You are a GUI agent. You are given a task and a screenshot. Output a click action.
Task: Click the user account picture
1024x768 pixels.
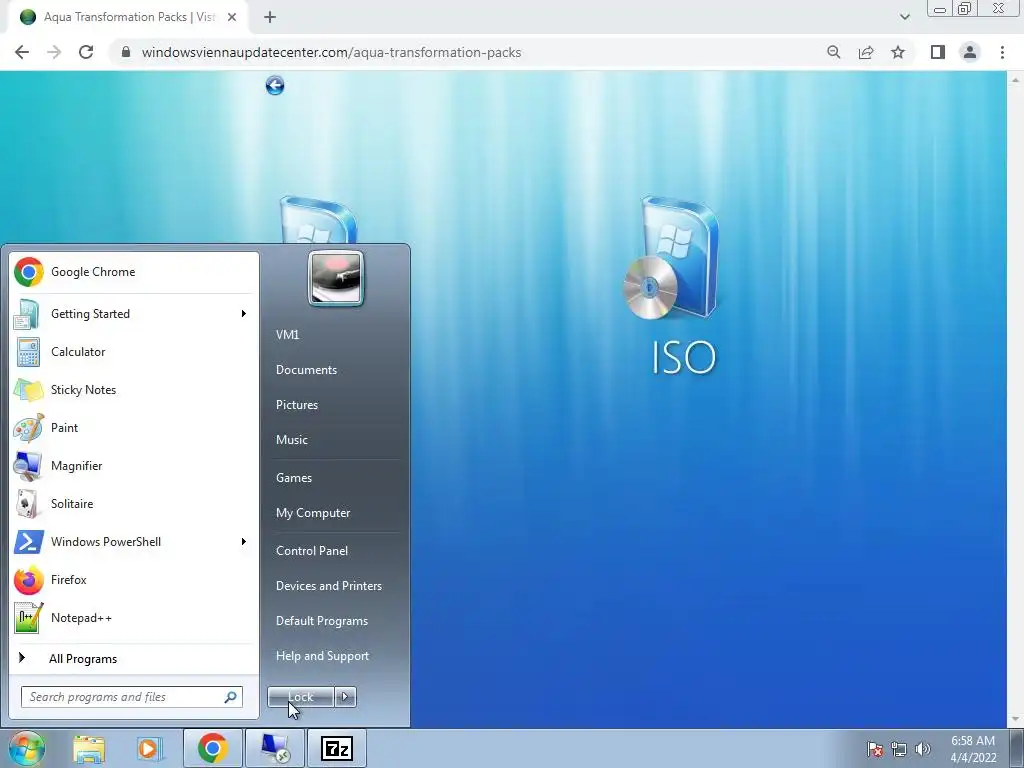pyautogui.click(x=336, y=279)
